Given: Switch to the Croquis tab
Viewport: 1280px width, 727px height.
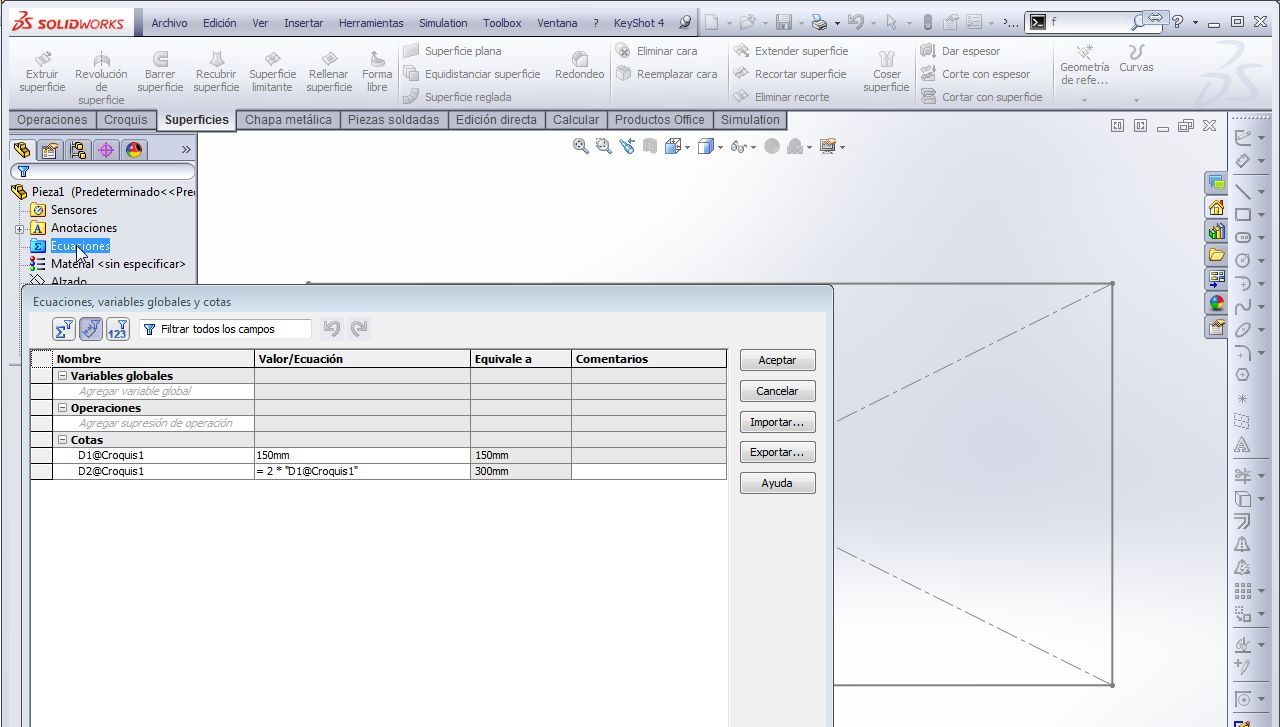Looking at the screenshot, I should (x=126, y=120).
